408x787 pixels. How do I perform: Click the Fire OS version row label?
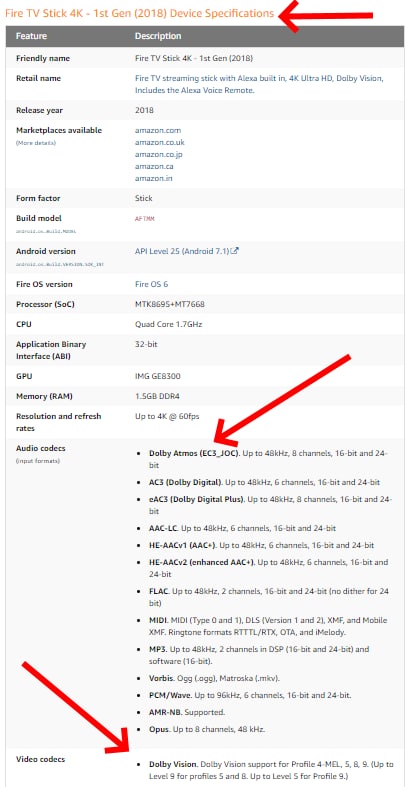tap(44, 284)
